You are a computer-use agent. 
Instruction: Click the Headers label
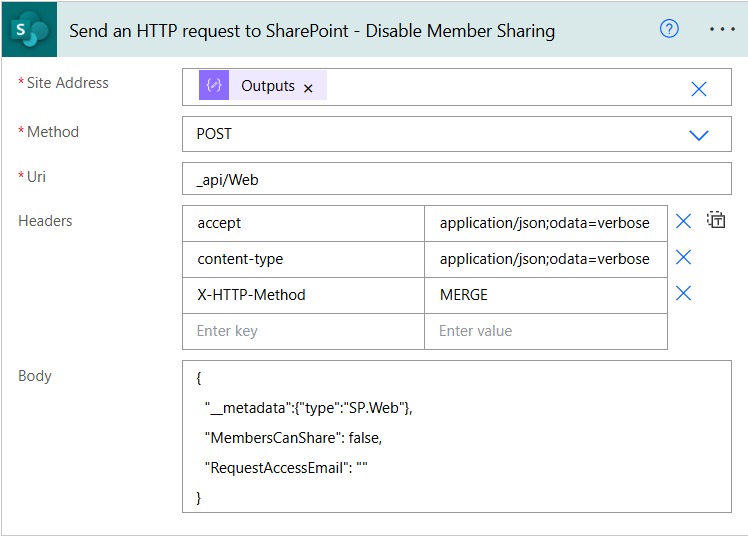pos(45,221)
